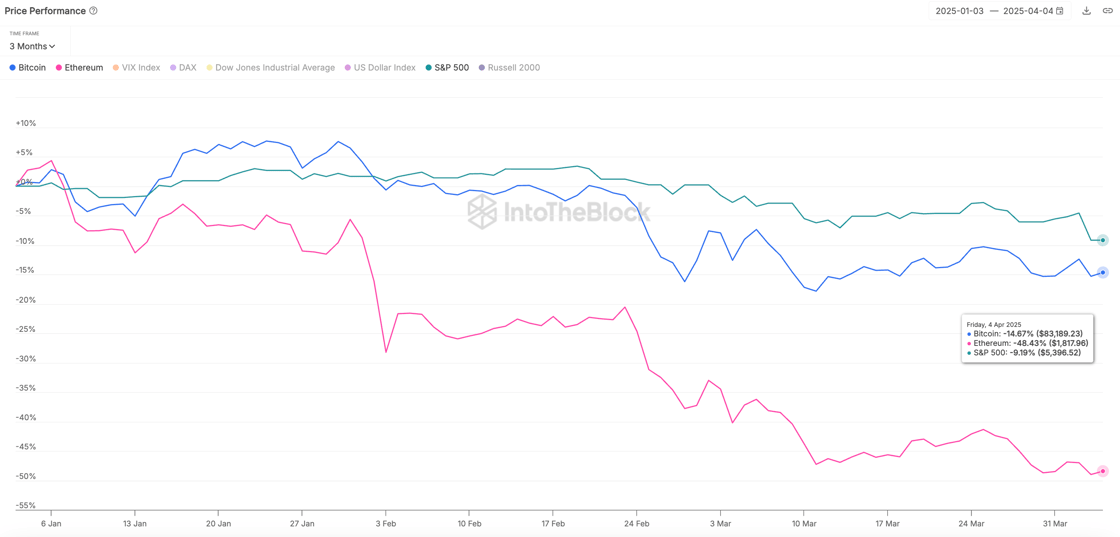
Task: Click the Price Performance help icon
Action: [94, 11]
